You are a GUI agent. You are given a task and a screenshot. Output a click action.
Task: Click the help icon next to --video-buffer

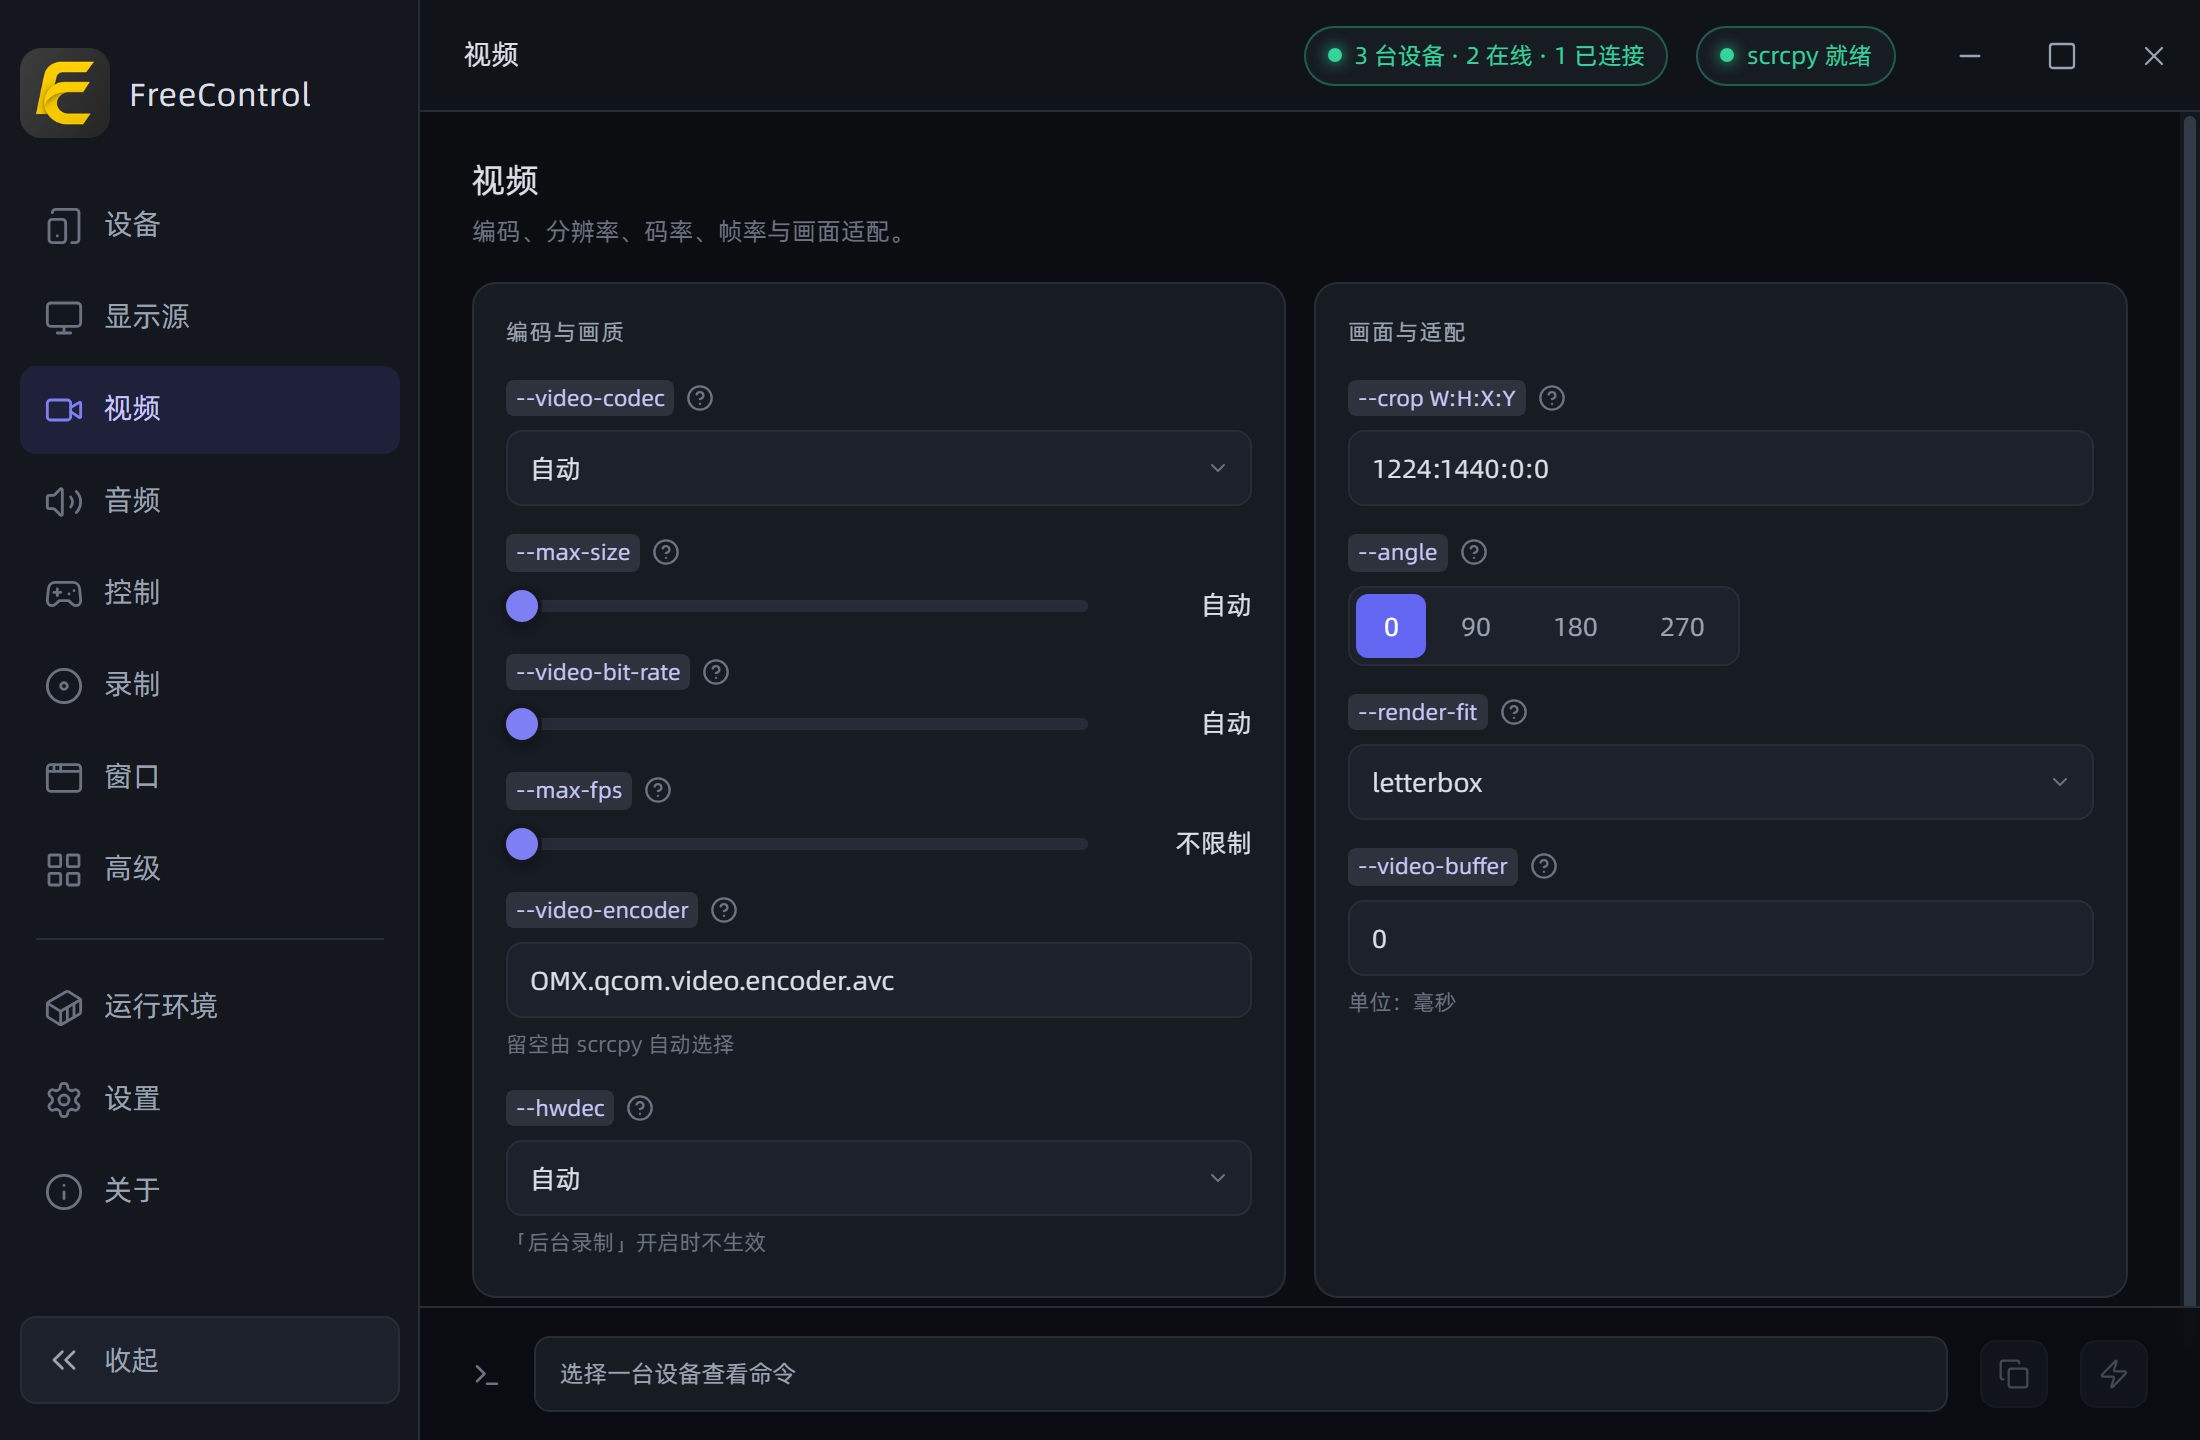coord(1544,866)
